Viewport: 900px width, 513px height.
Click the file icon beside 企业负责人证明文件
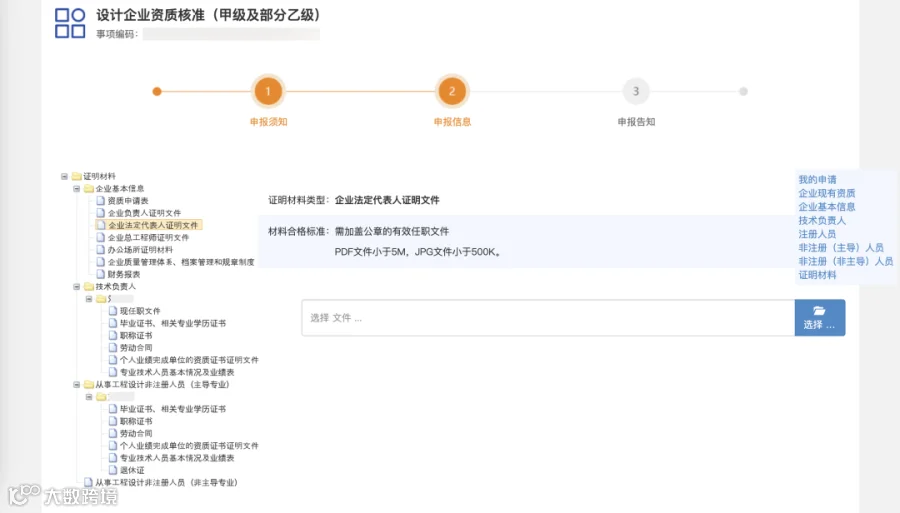[x=100, y=213]
